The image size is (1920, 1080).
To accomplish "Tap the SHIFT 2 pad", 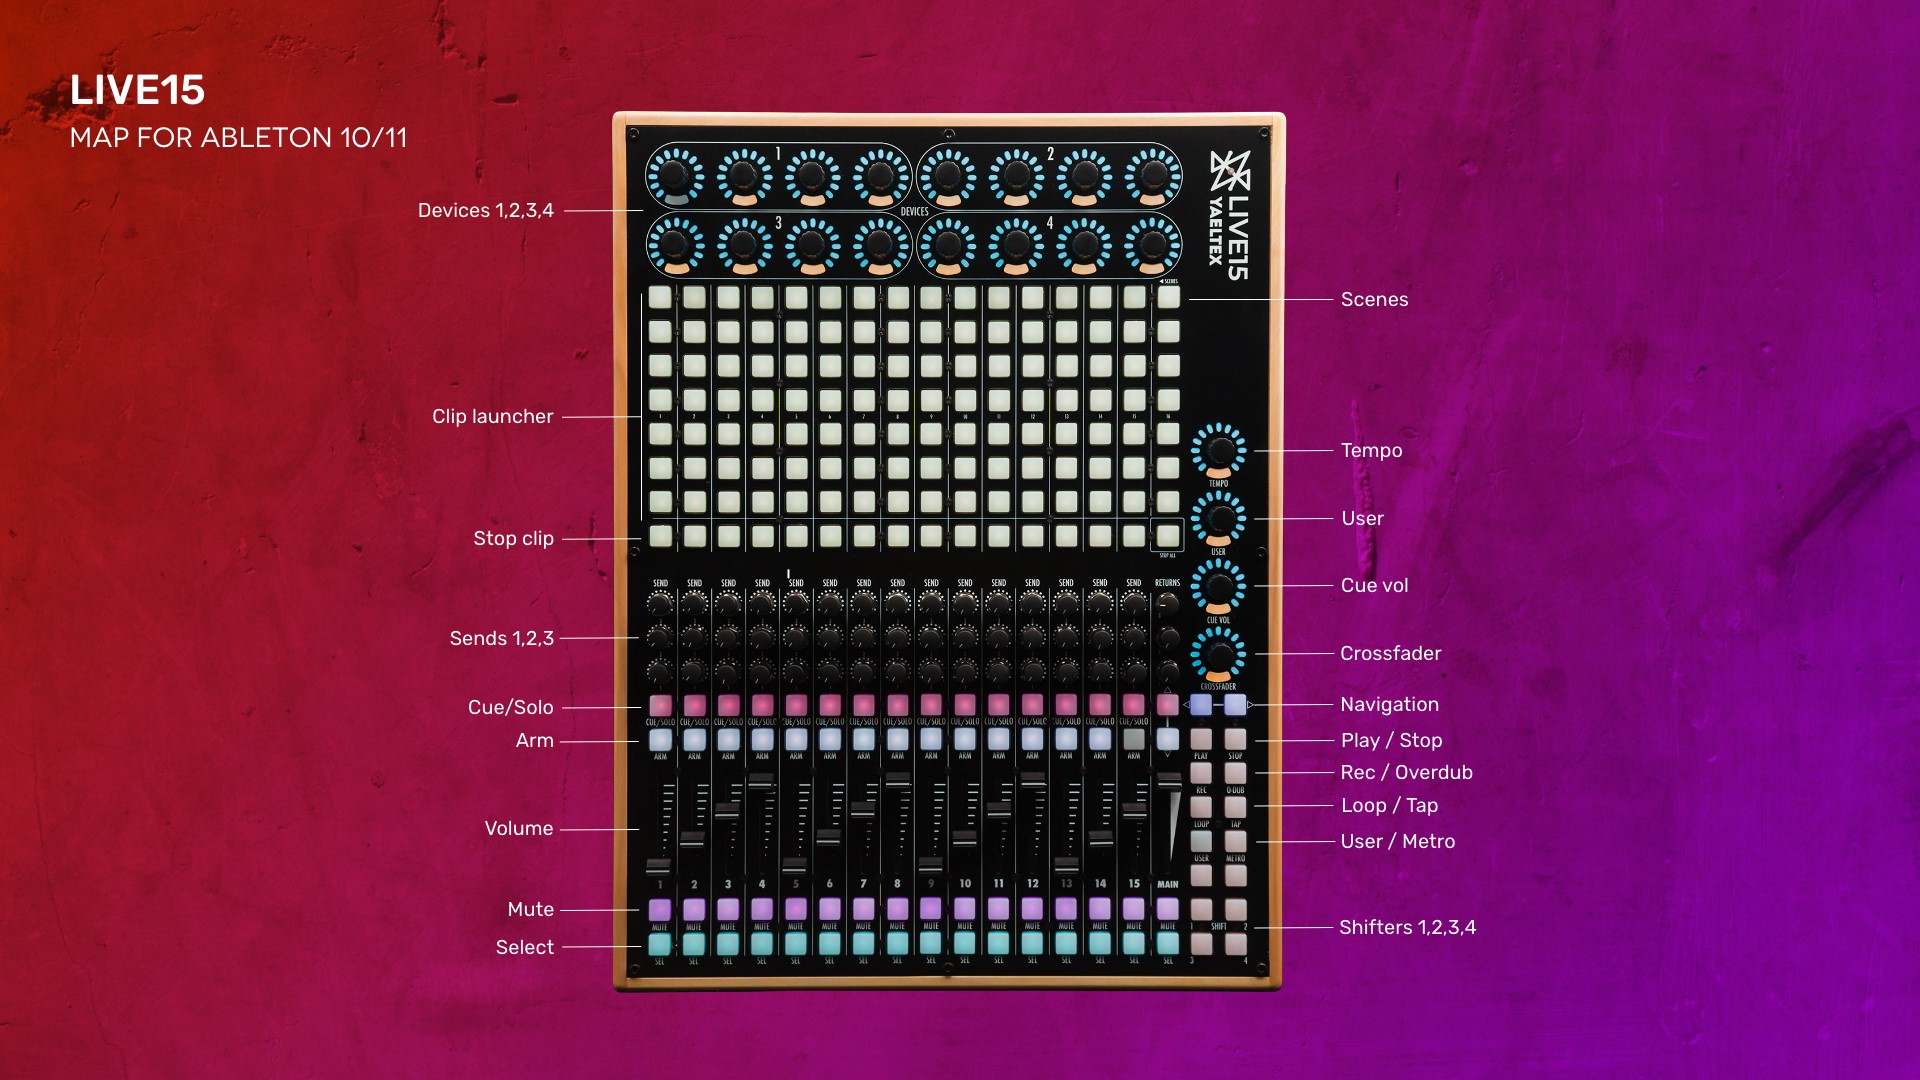I will pos(1235,909).
